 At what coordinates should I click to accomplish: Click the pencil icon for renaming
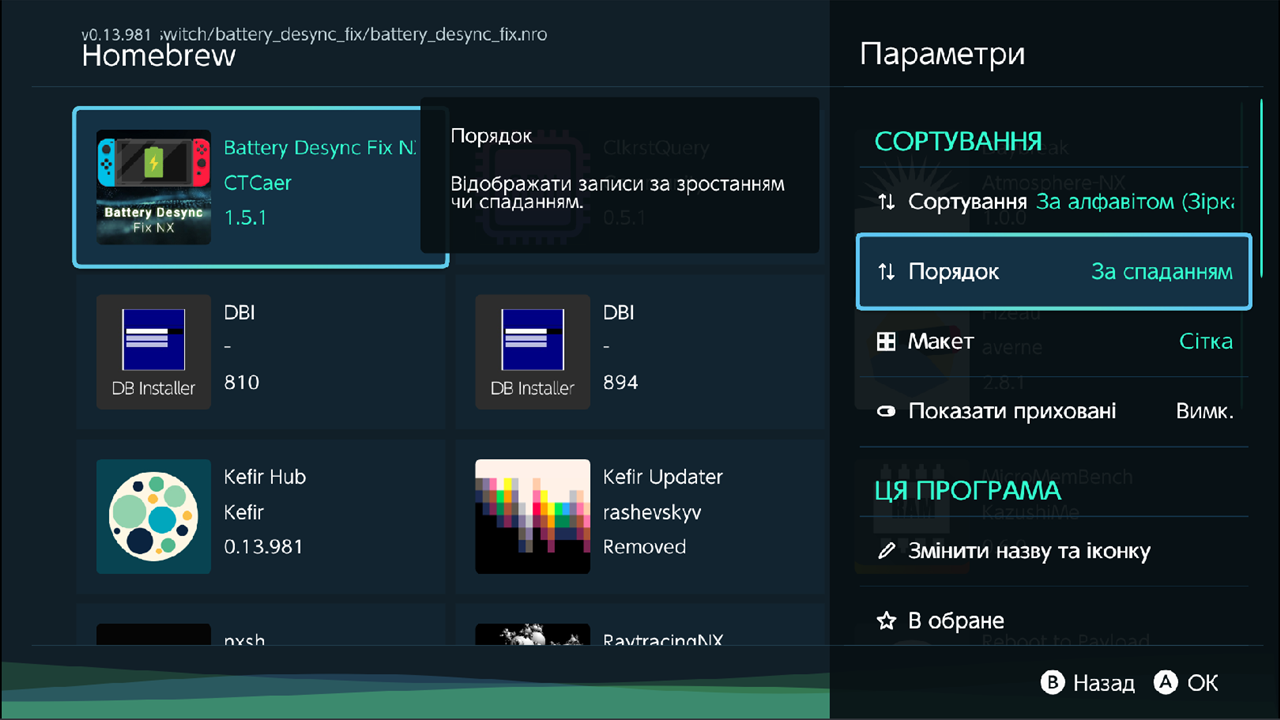886,551
